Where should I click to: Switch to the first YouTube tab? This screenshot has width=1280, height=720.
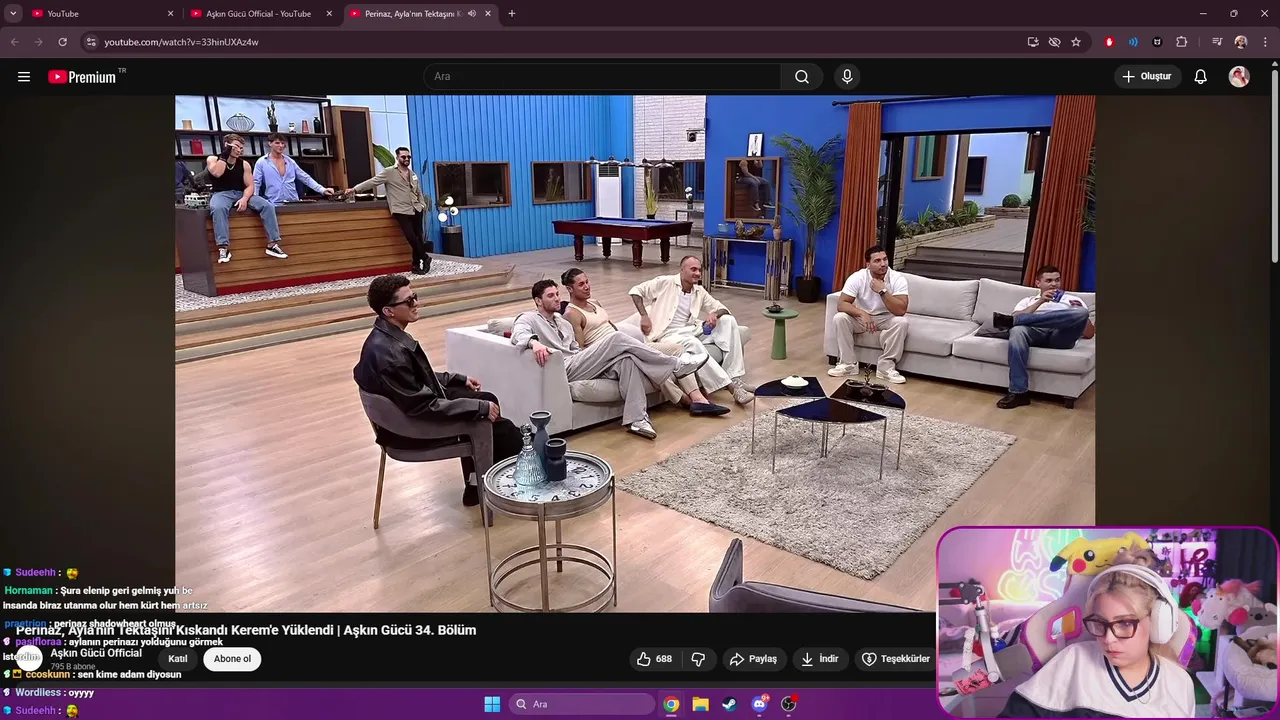point(103,13)
